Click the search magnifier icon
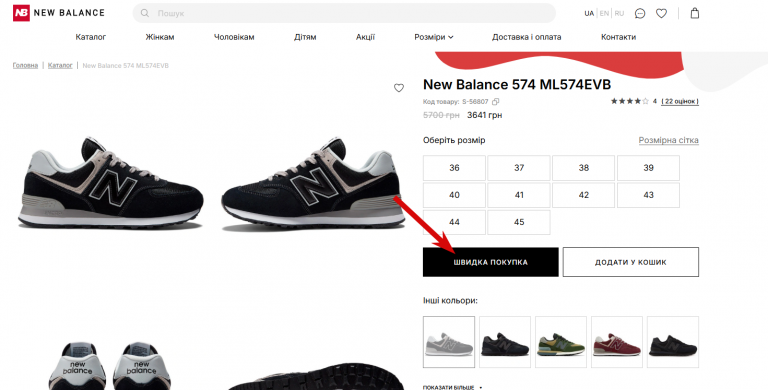 (x=144, y=13)
